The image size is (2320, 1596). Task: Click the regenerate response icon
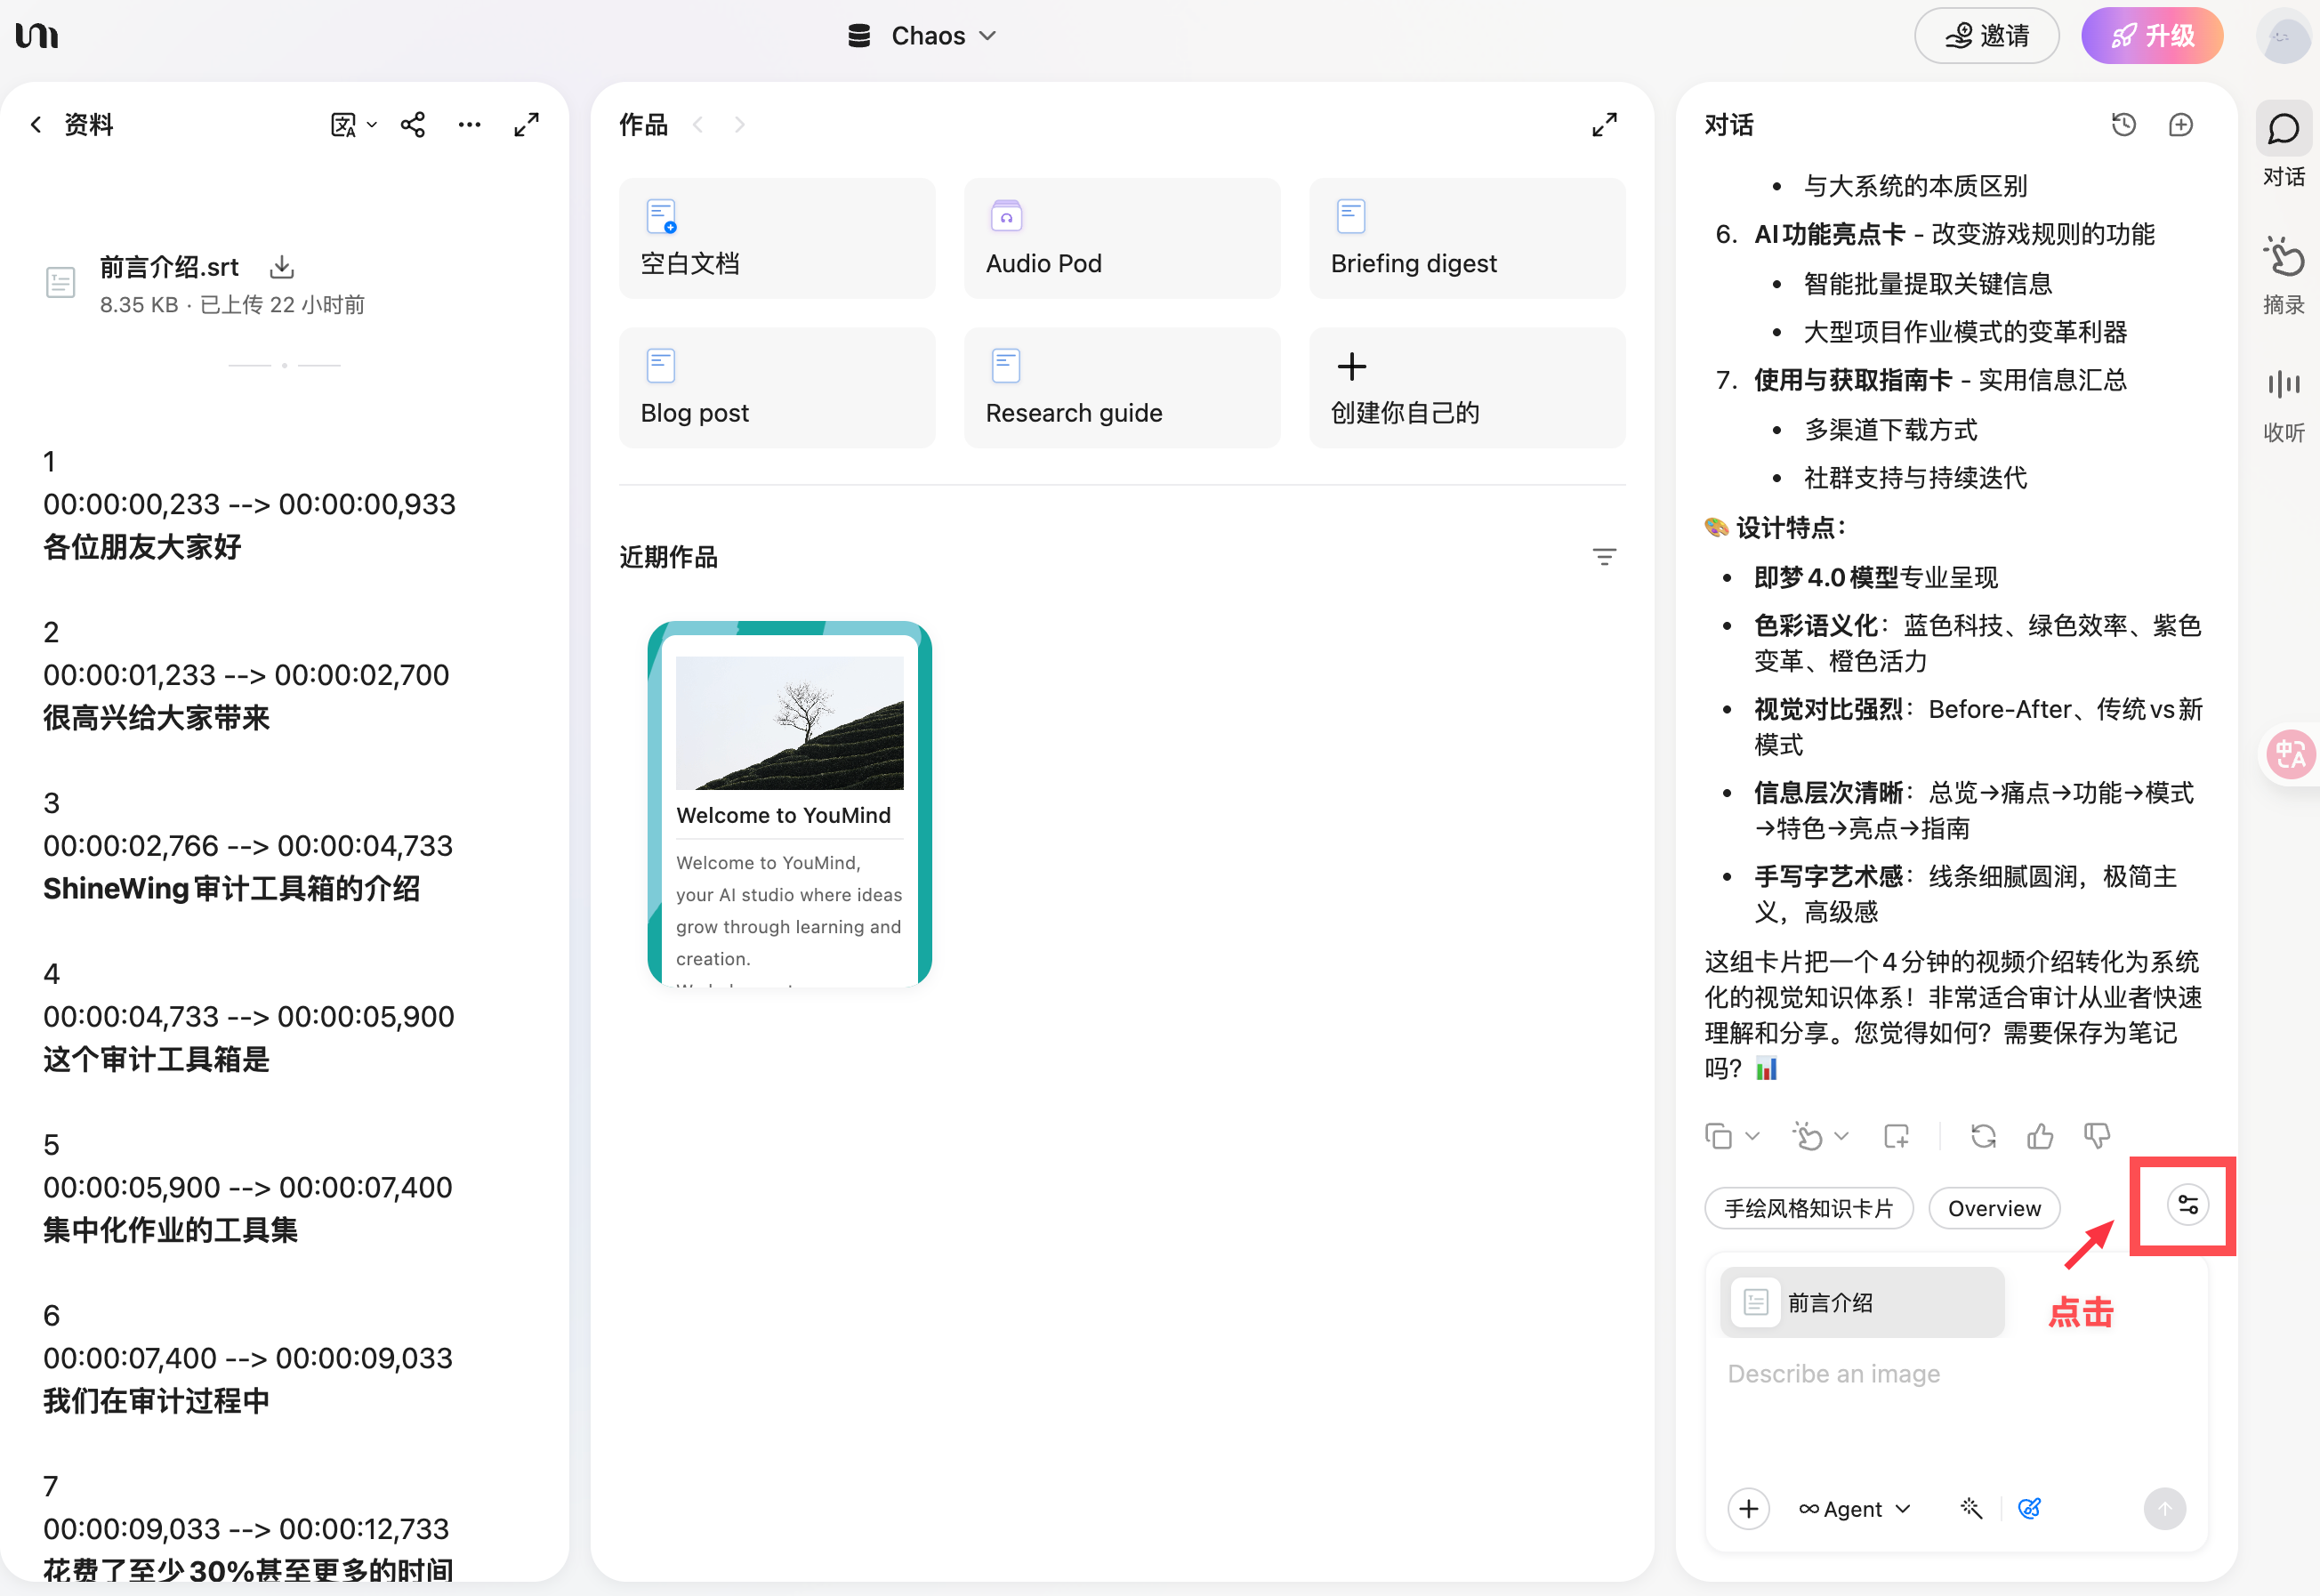[x=1983, y=1136]
